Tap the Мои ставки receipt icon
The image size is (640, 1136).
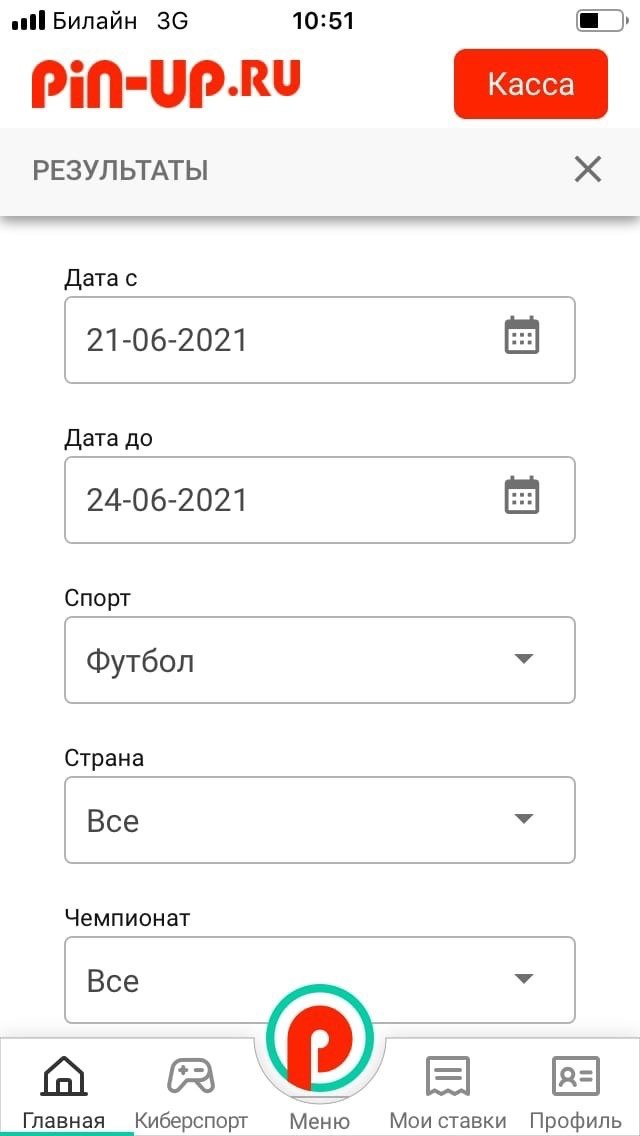pos(447,1077)
